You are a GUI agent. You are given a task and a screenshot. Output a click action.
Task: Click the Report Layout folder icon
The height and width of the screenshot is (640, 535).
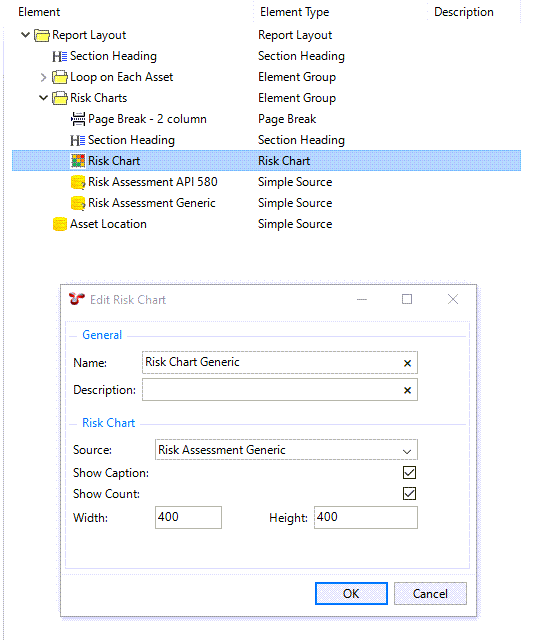tap(41, 36)
